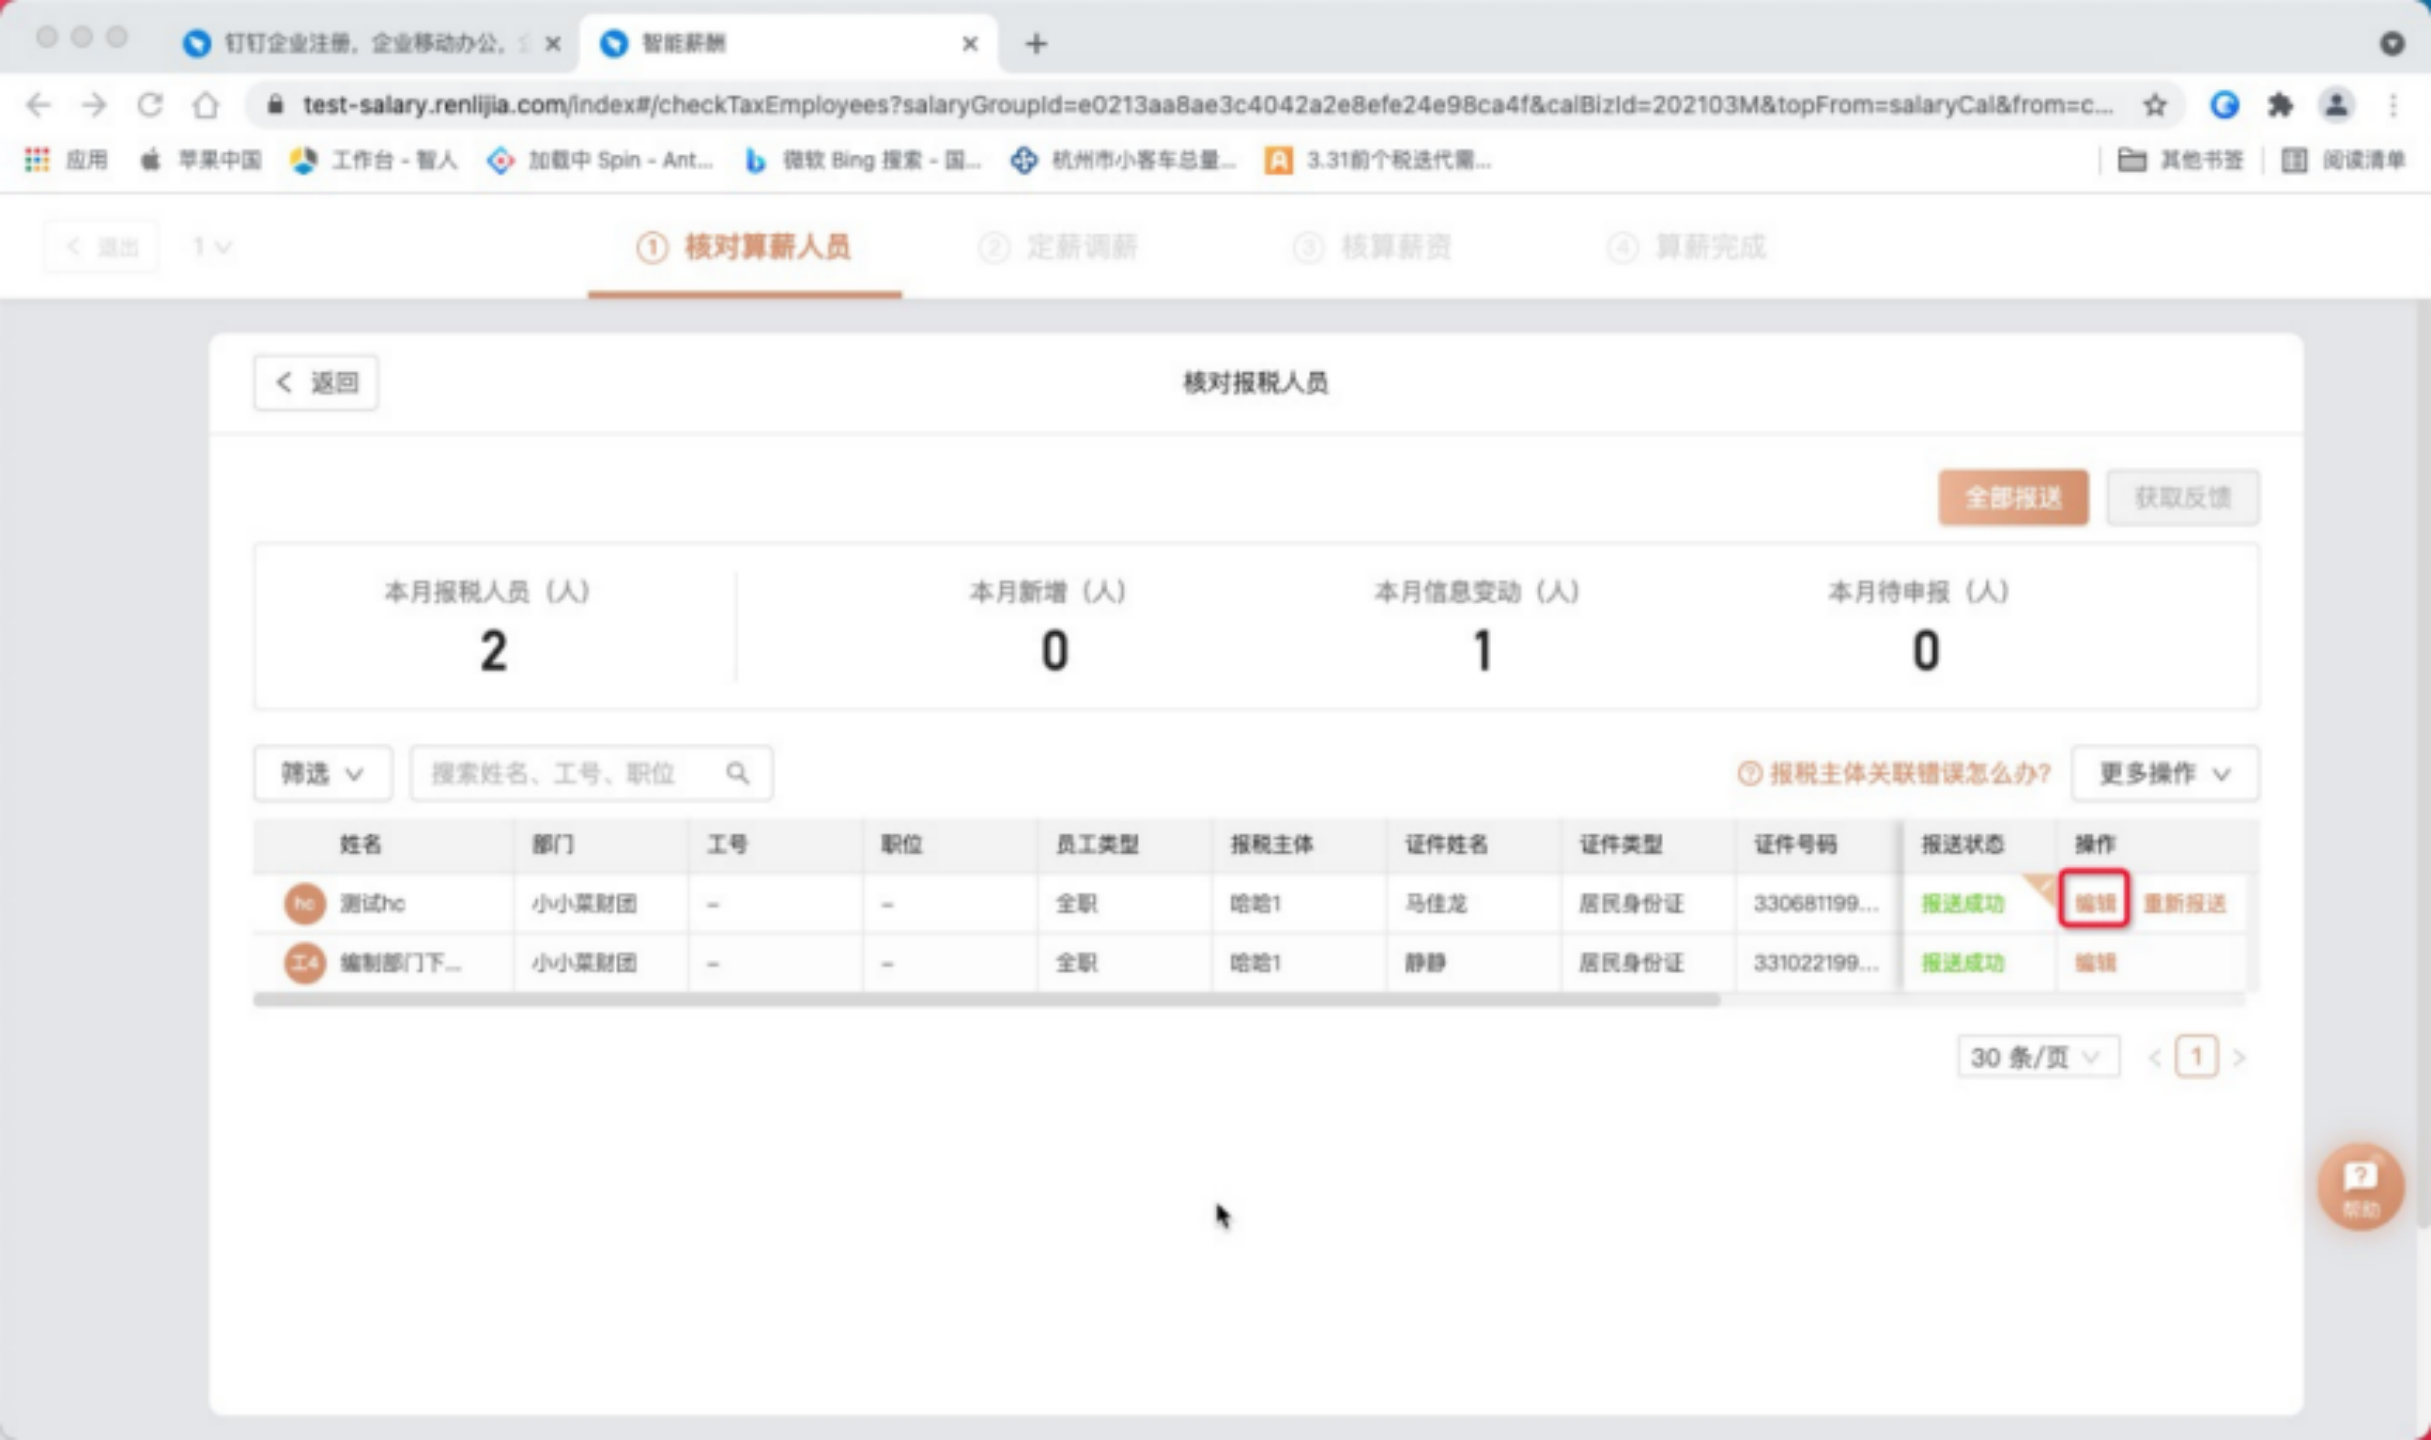The image size is (2431, 1440).
Task: Click the question icon beside 报税主体关联错误怎么办
Action: [1749, 773]
